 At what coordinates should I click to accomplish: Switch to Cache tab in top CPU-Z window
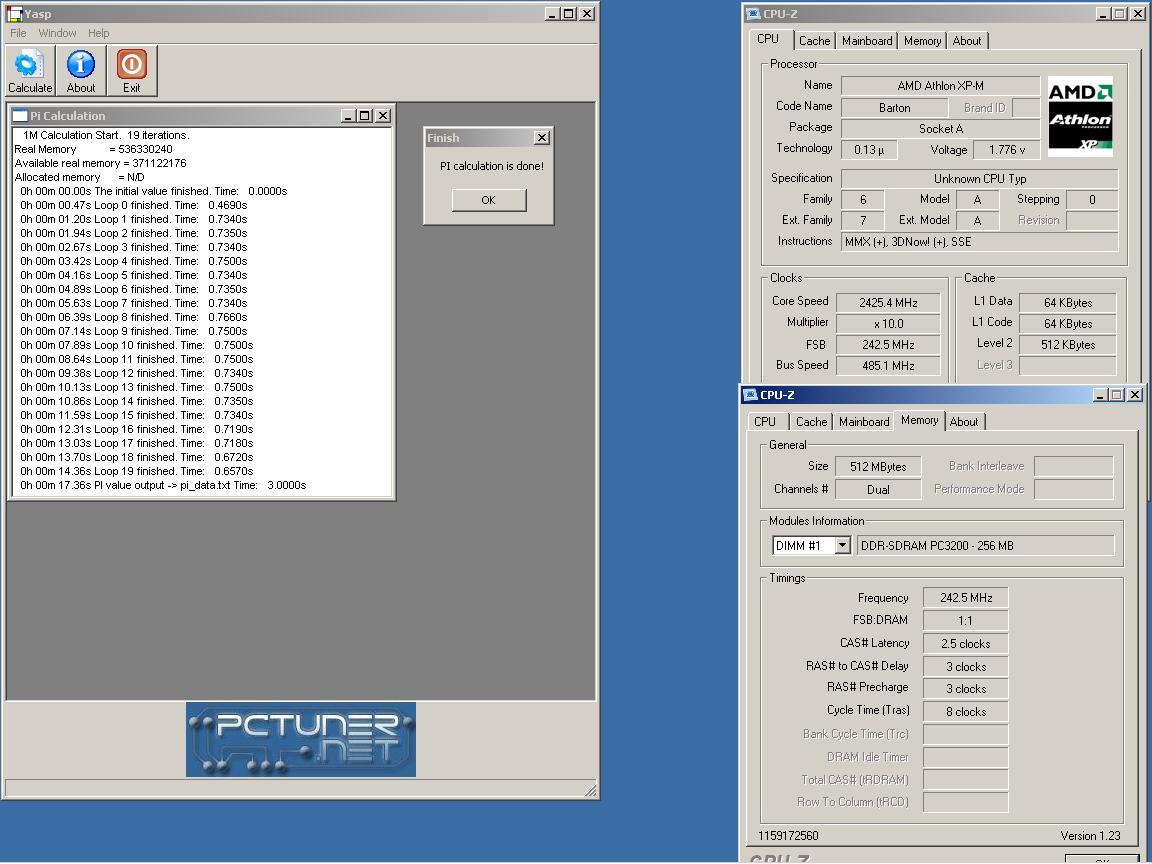click(x=815, y=41)
